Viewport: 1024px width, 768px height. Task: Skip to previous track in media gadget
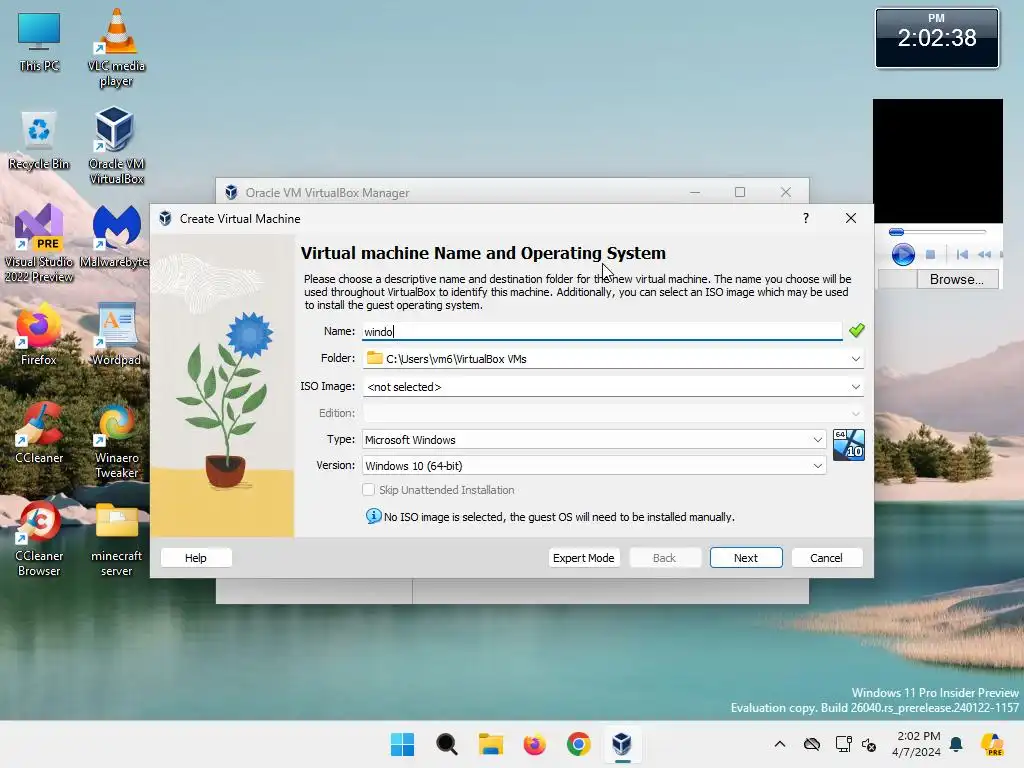(x=962, y=254)
